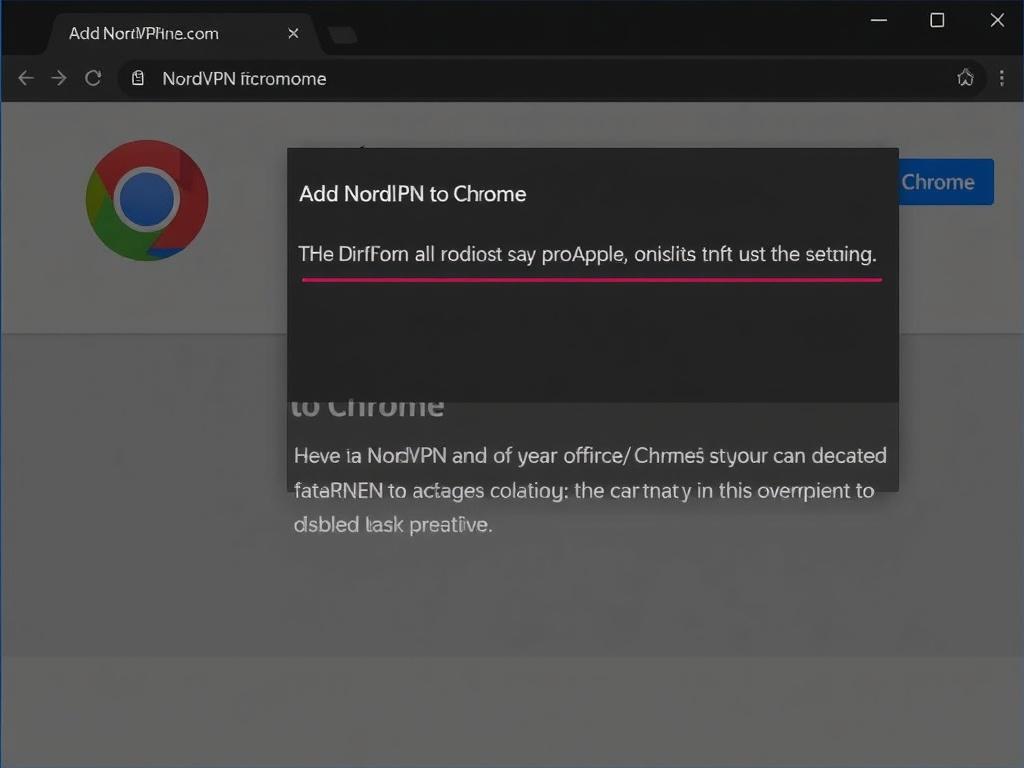Click the red progress bar in dialog
The width and height of the screenshot is (1024, 768).
click(x=592, y=280)
